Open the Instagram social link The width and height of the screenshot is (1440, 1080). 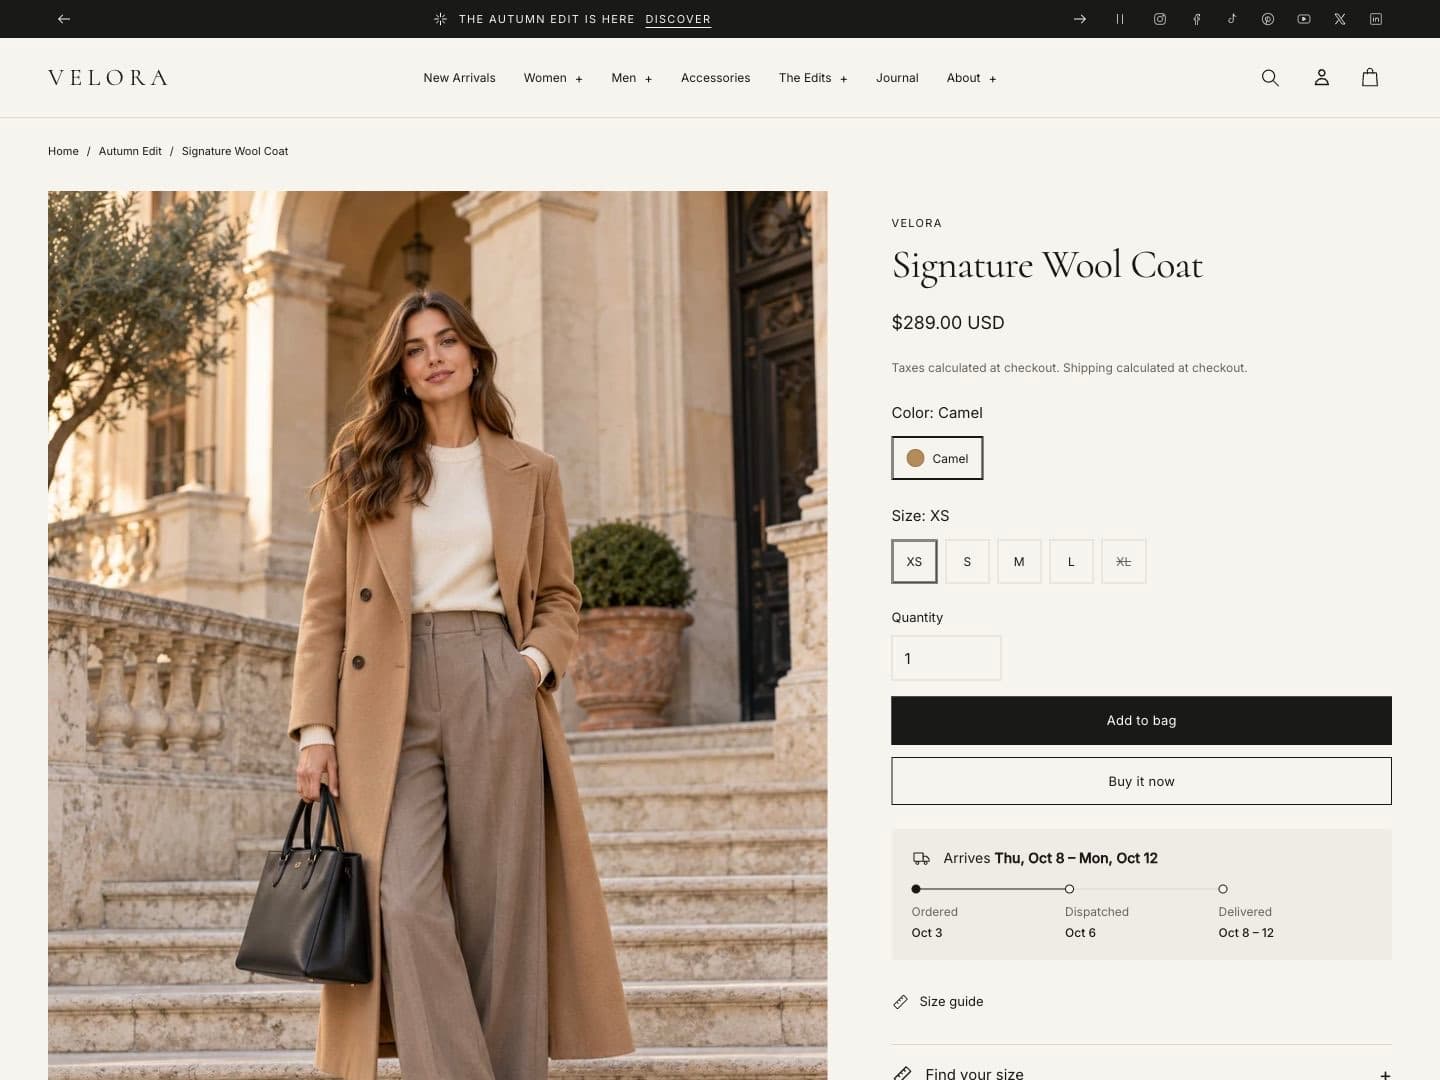[1160, 19]
